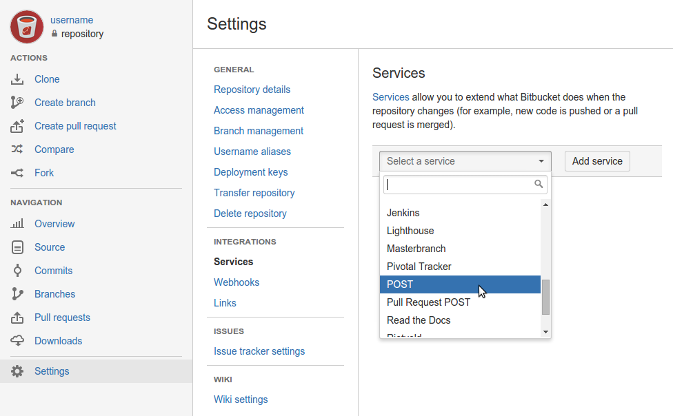Click the Source document icon
The width and height of the screenshot is (673, 416).
(17, 247)
